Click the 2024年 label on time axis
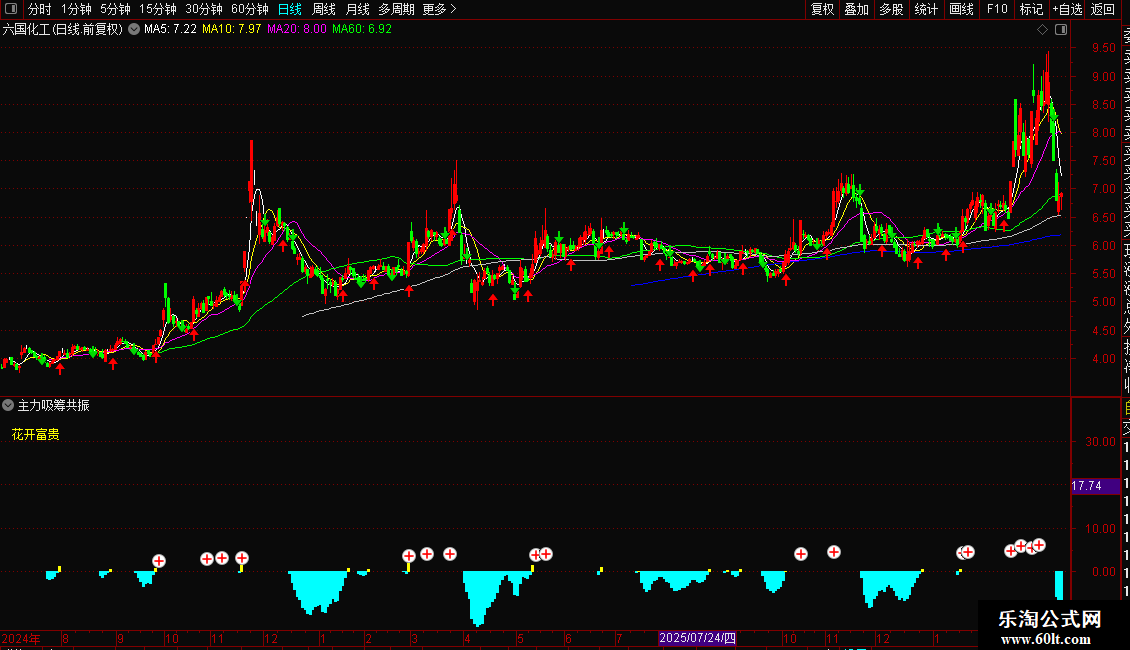 21,638
